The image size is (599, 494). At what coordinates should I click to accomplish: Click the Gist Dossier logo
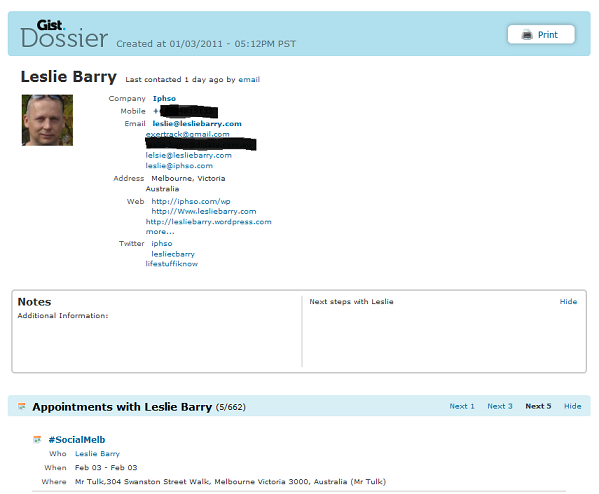click(x=64, y=34)
